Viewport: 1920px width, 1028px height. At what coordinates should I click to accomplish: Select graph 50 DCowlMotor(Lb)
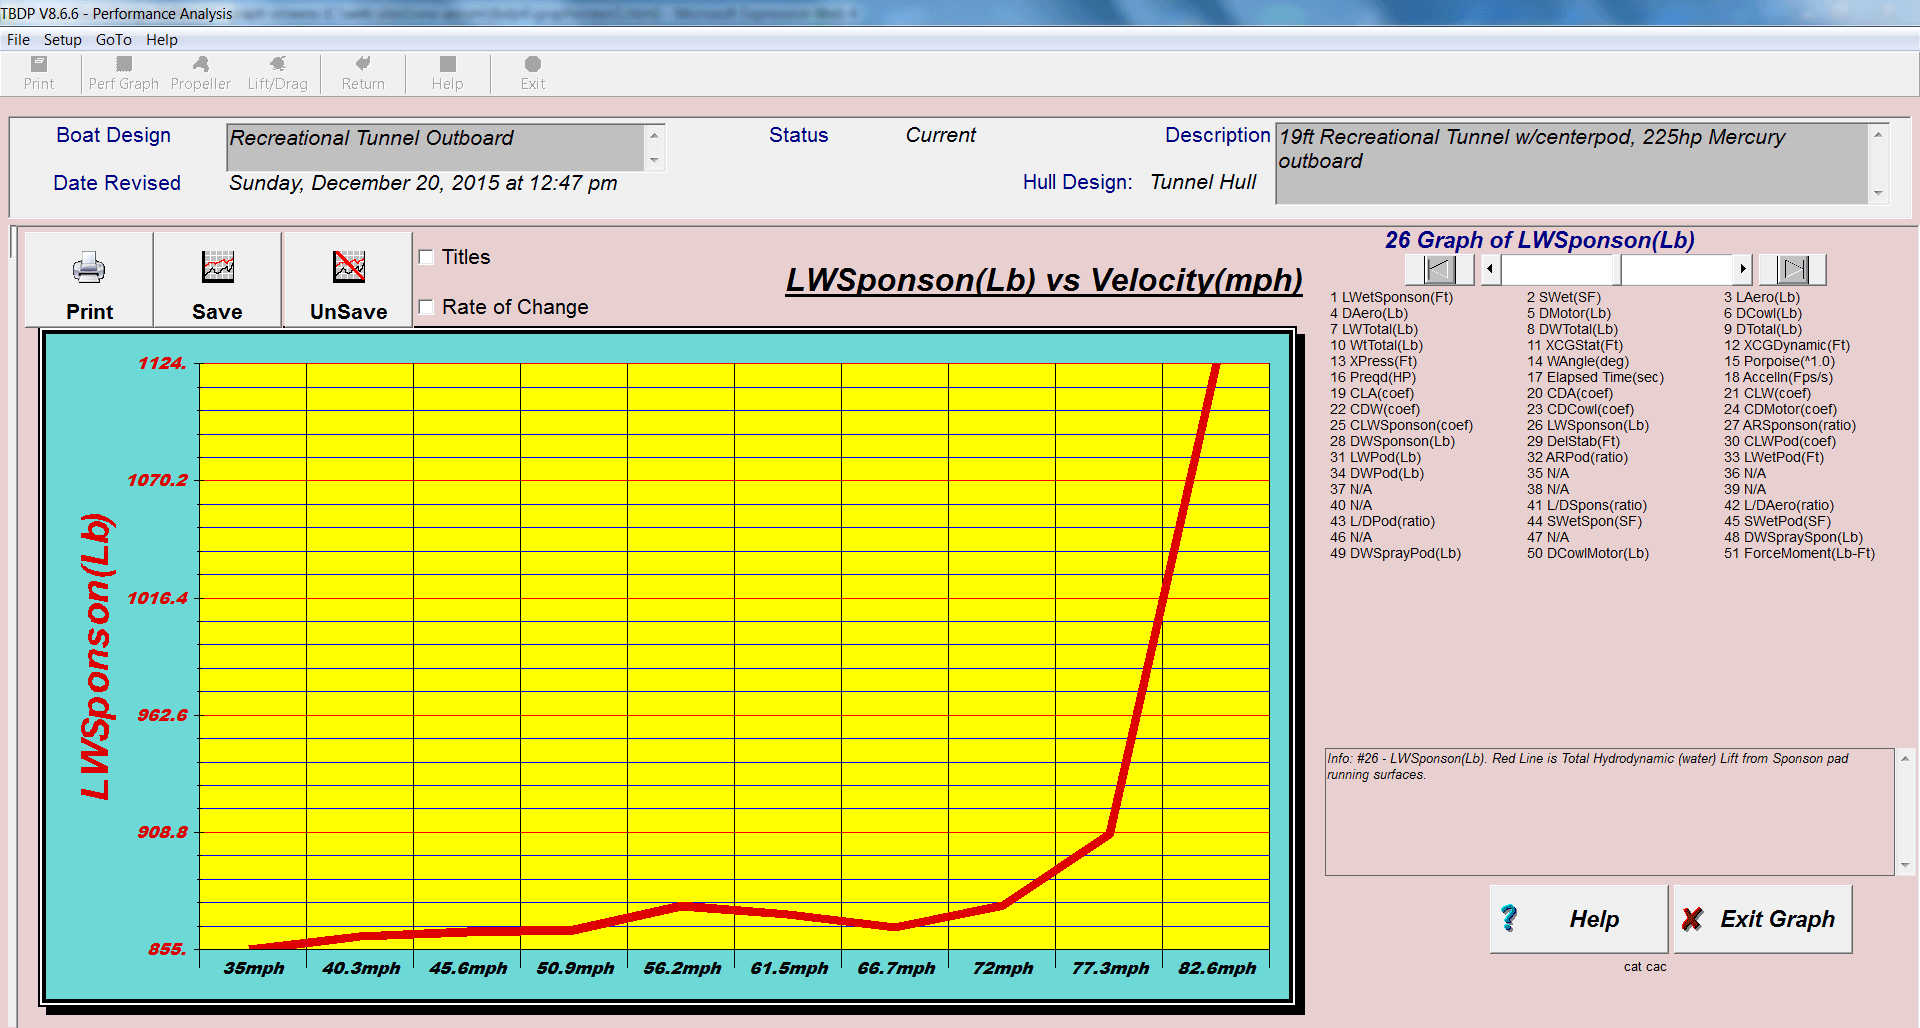(1587, 553)
